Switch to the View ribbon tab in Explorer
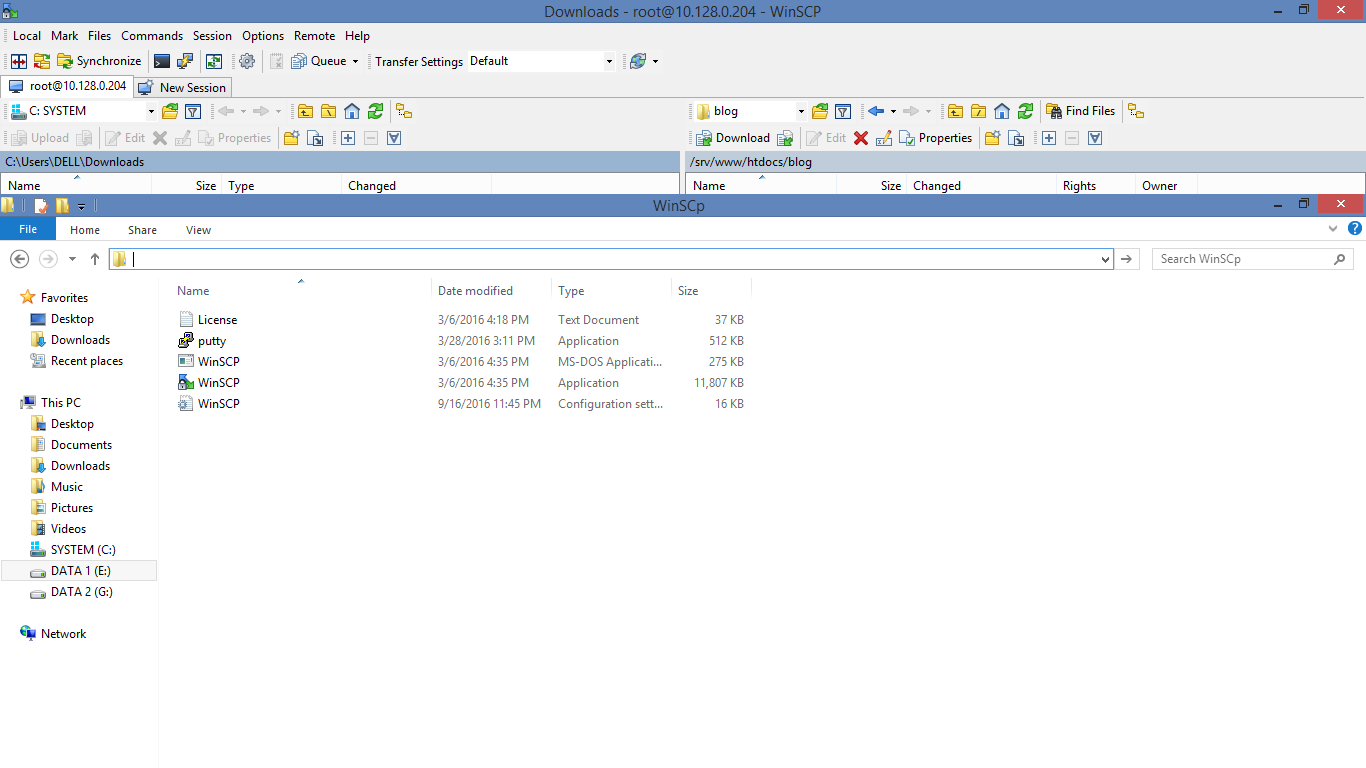Screen dimensions: 1366x768 pyautogui.click(x=198, y=230)
